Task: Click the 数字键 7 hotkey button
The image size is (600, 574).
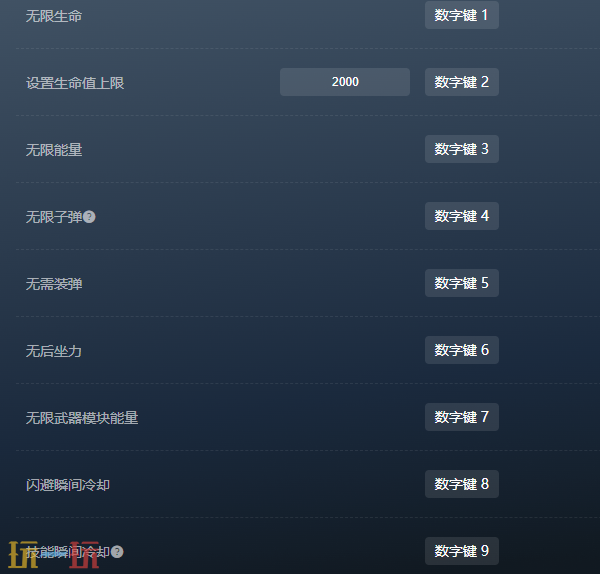Action: 461,417
